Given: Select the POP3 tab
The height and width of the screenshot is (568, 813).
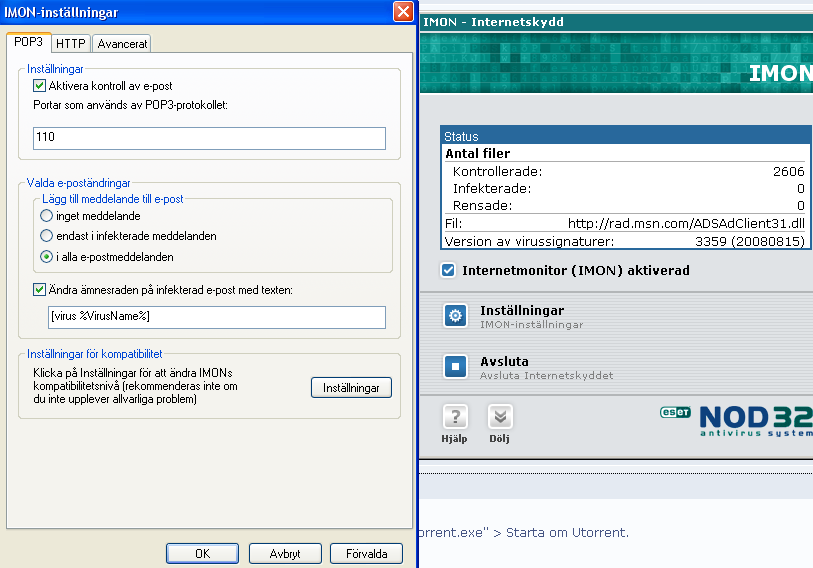Looking at the screenshot, I should click(x=29, y=42).
